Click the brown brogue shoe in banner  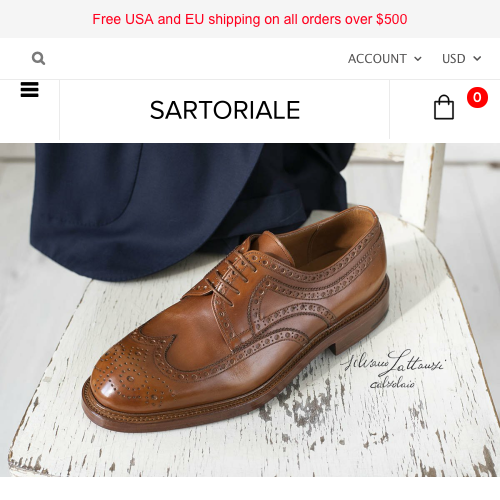235,318
